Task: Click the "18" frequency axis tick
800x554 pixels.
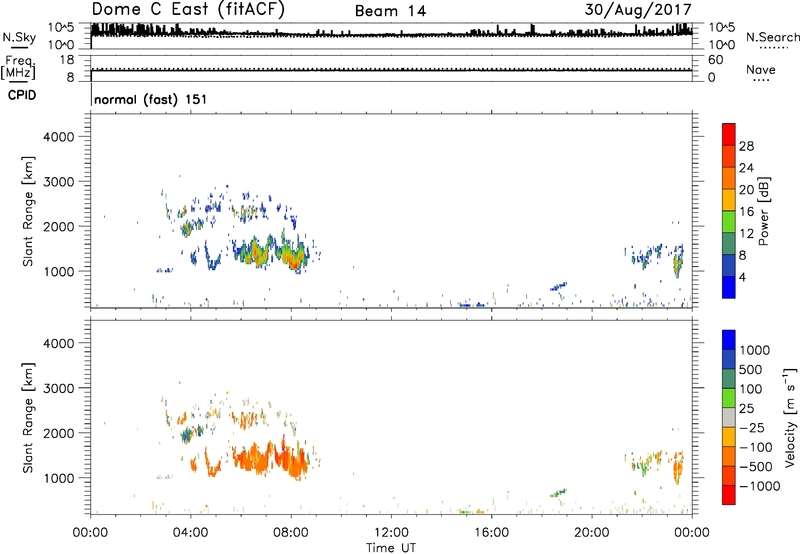Action: [x=66, y=60]
